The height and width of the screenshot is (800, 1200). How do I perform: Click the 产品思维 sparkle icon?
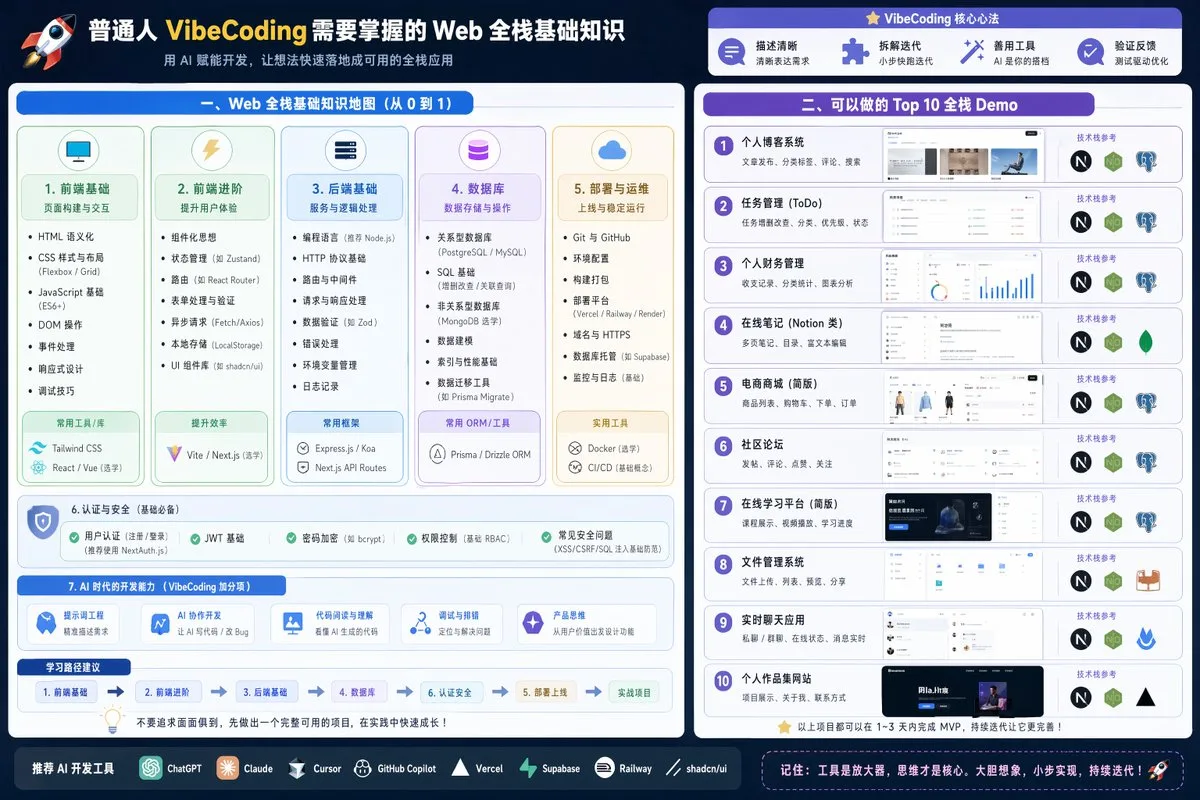coord(533,623)
